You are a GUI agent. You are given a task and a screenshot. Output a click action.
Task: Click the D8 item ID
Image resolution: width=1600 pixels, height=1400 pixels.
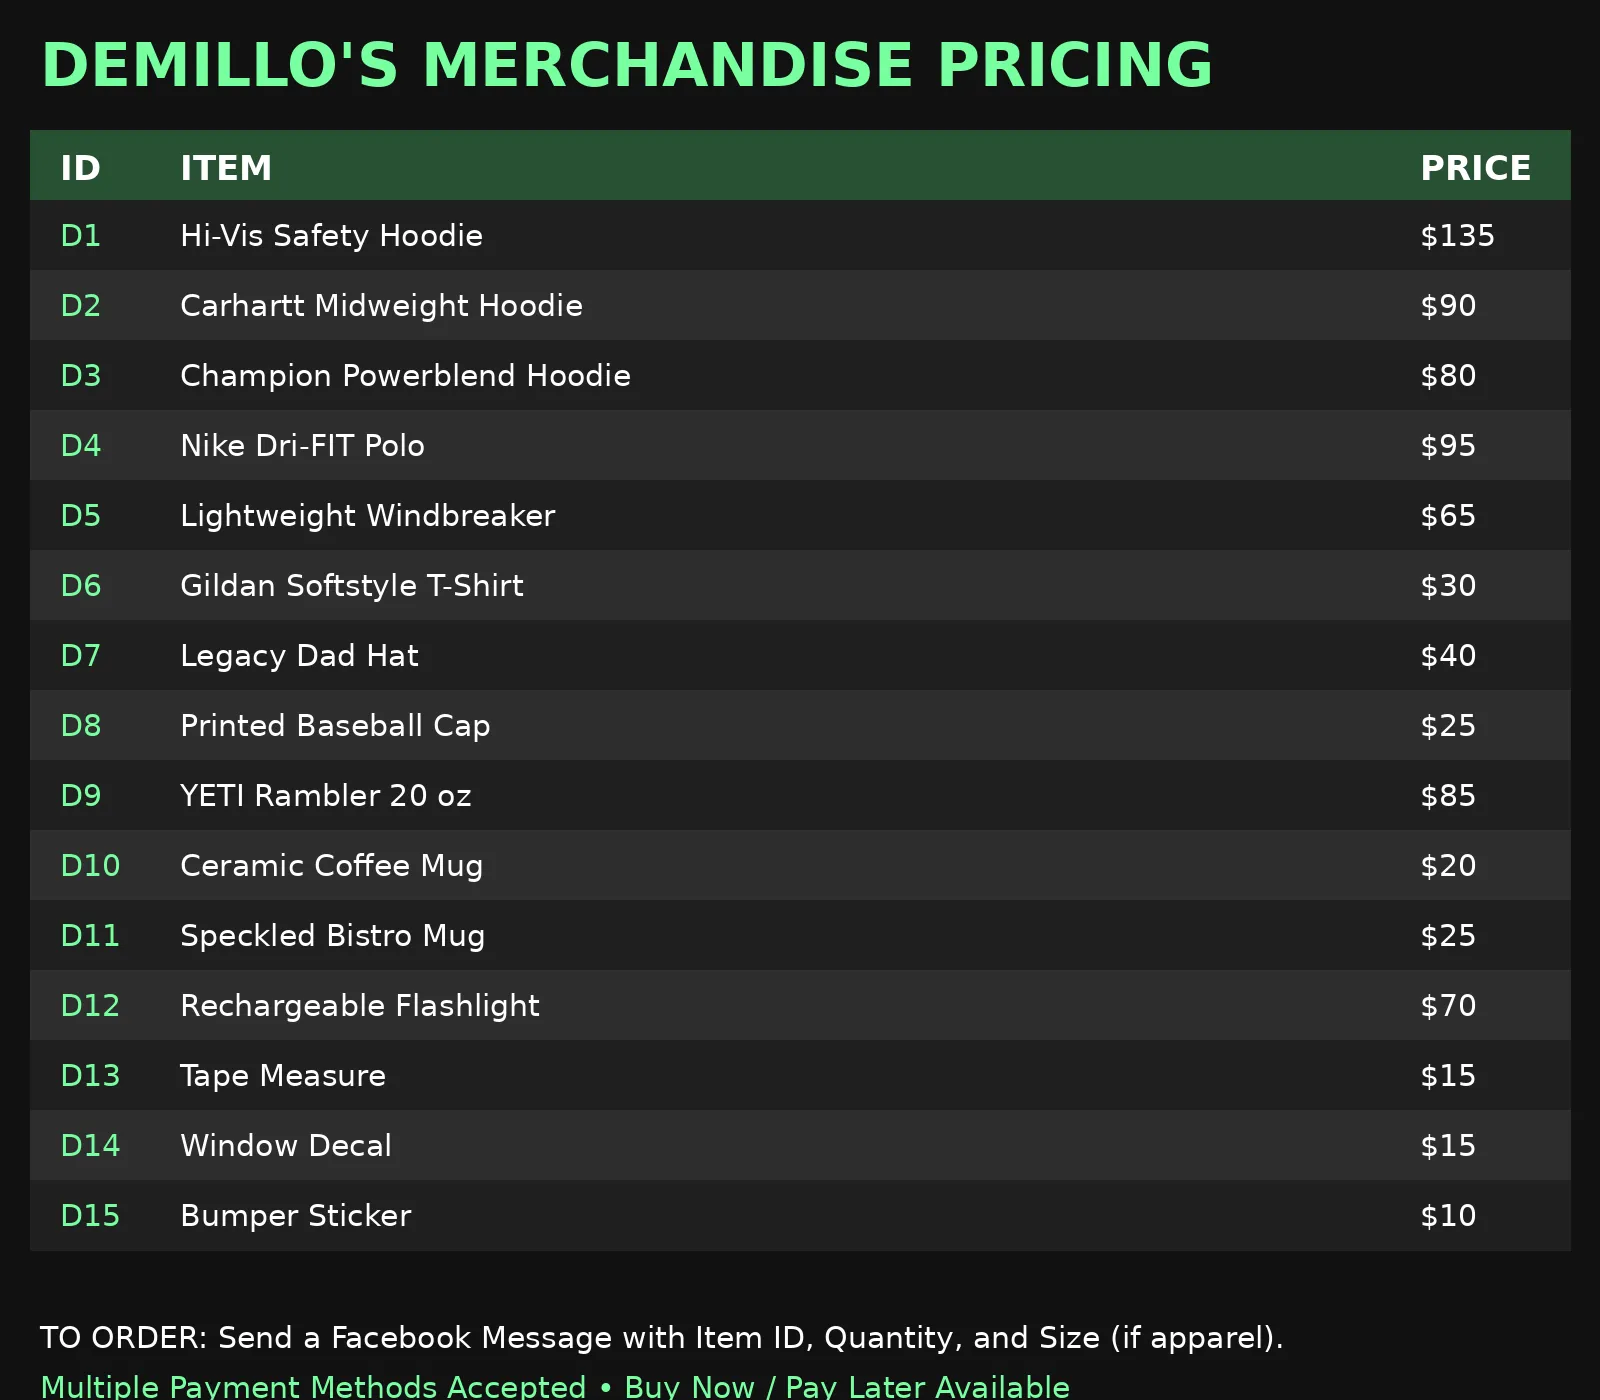[x=81, y=725]
